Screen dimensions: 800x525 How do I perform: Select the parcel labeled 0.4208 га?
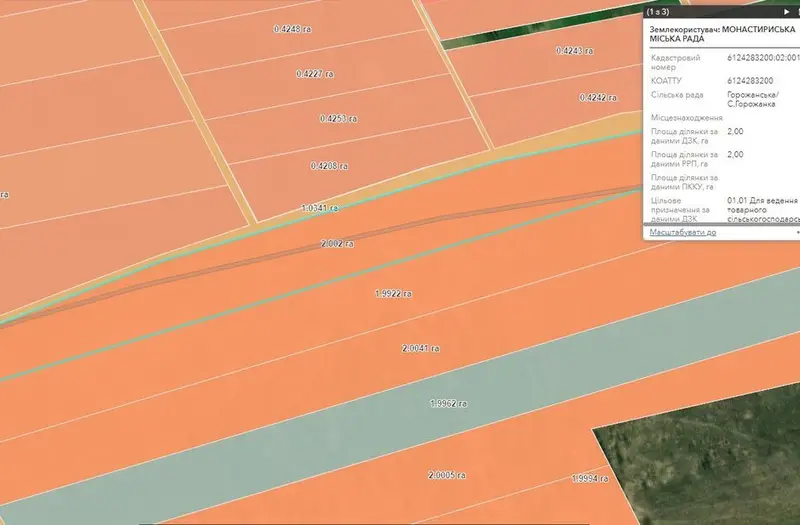[x=329, y=166]
